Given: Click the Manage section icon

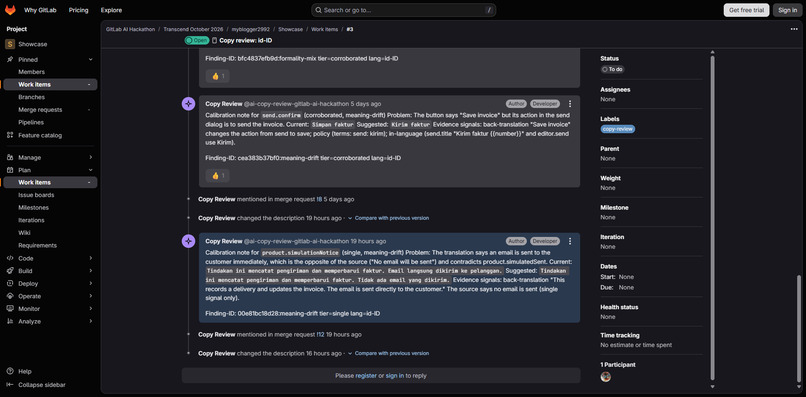Looking at the screenshot, I should (9, 157).
